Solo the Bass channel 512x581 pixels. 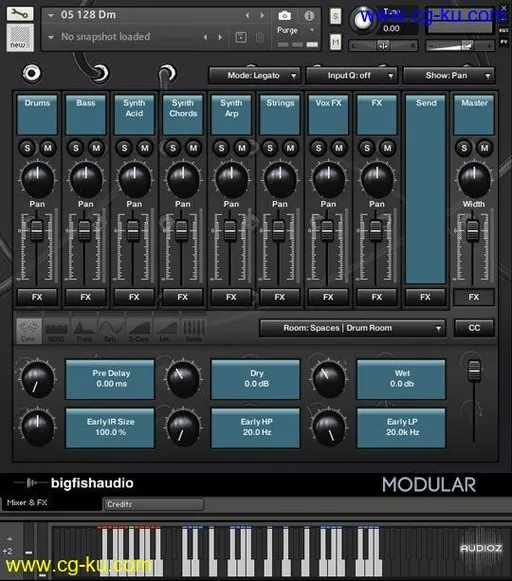tap(76, 148)
